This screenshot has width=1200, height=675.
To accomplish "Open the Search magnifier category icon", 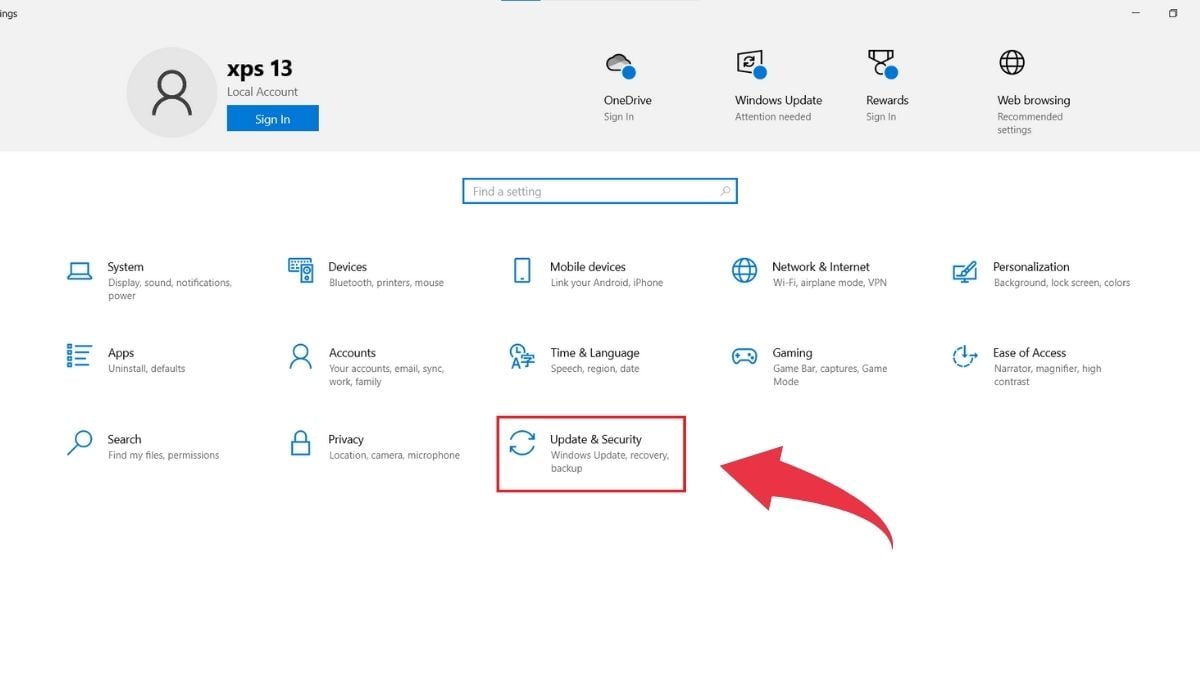I will point(79,443).
